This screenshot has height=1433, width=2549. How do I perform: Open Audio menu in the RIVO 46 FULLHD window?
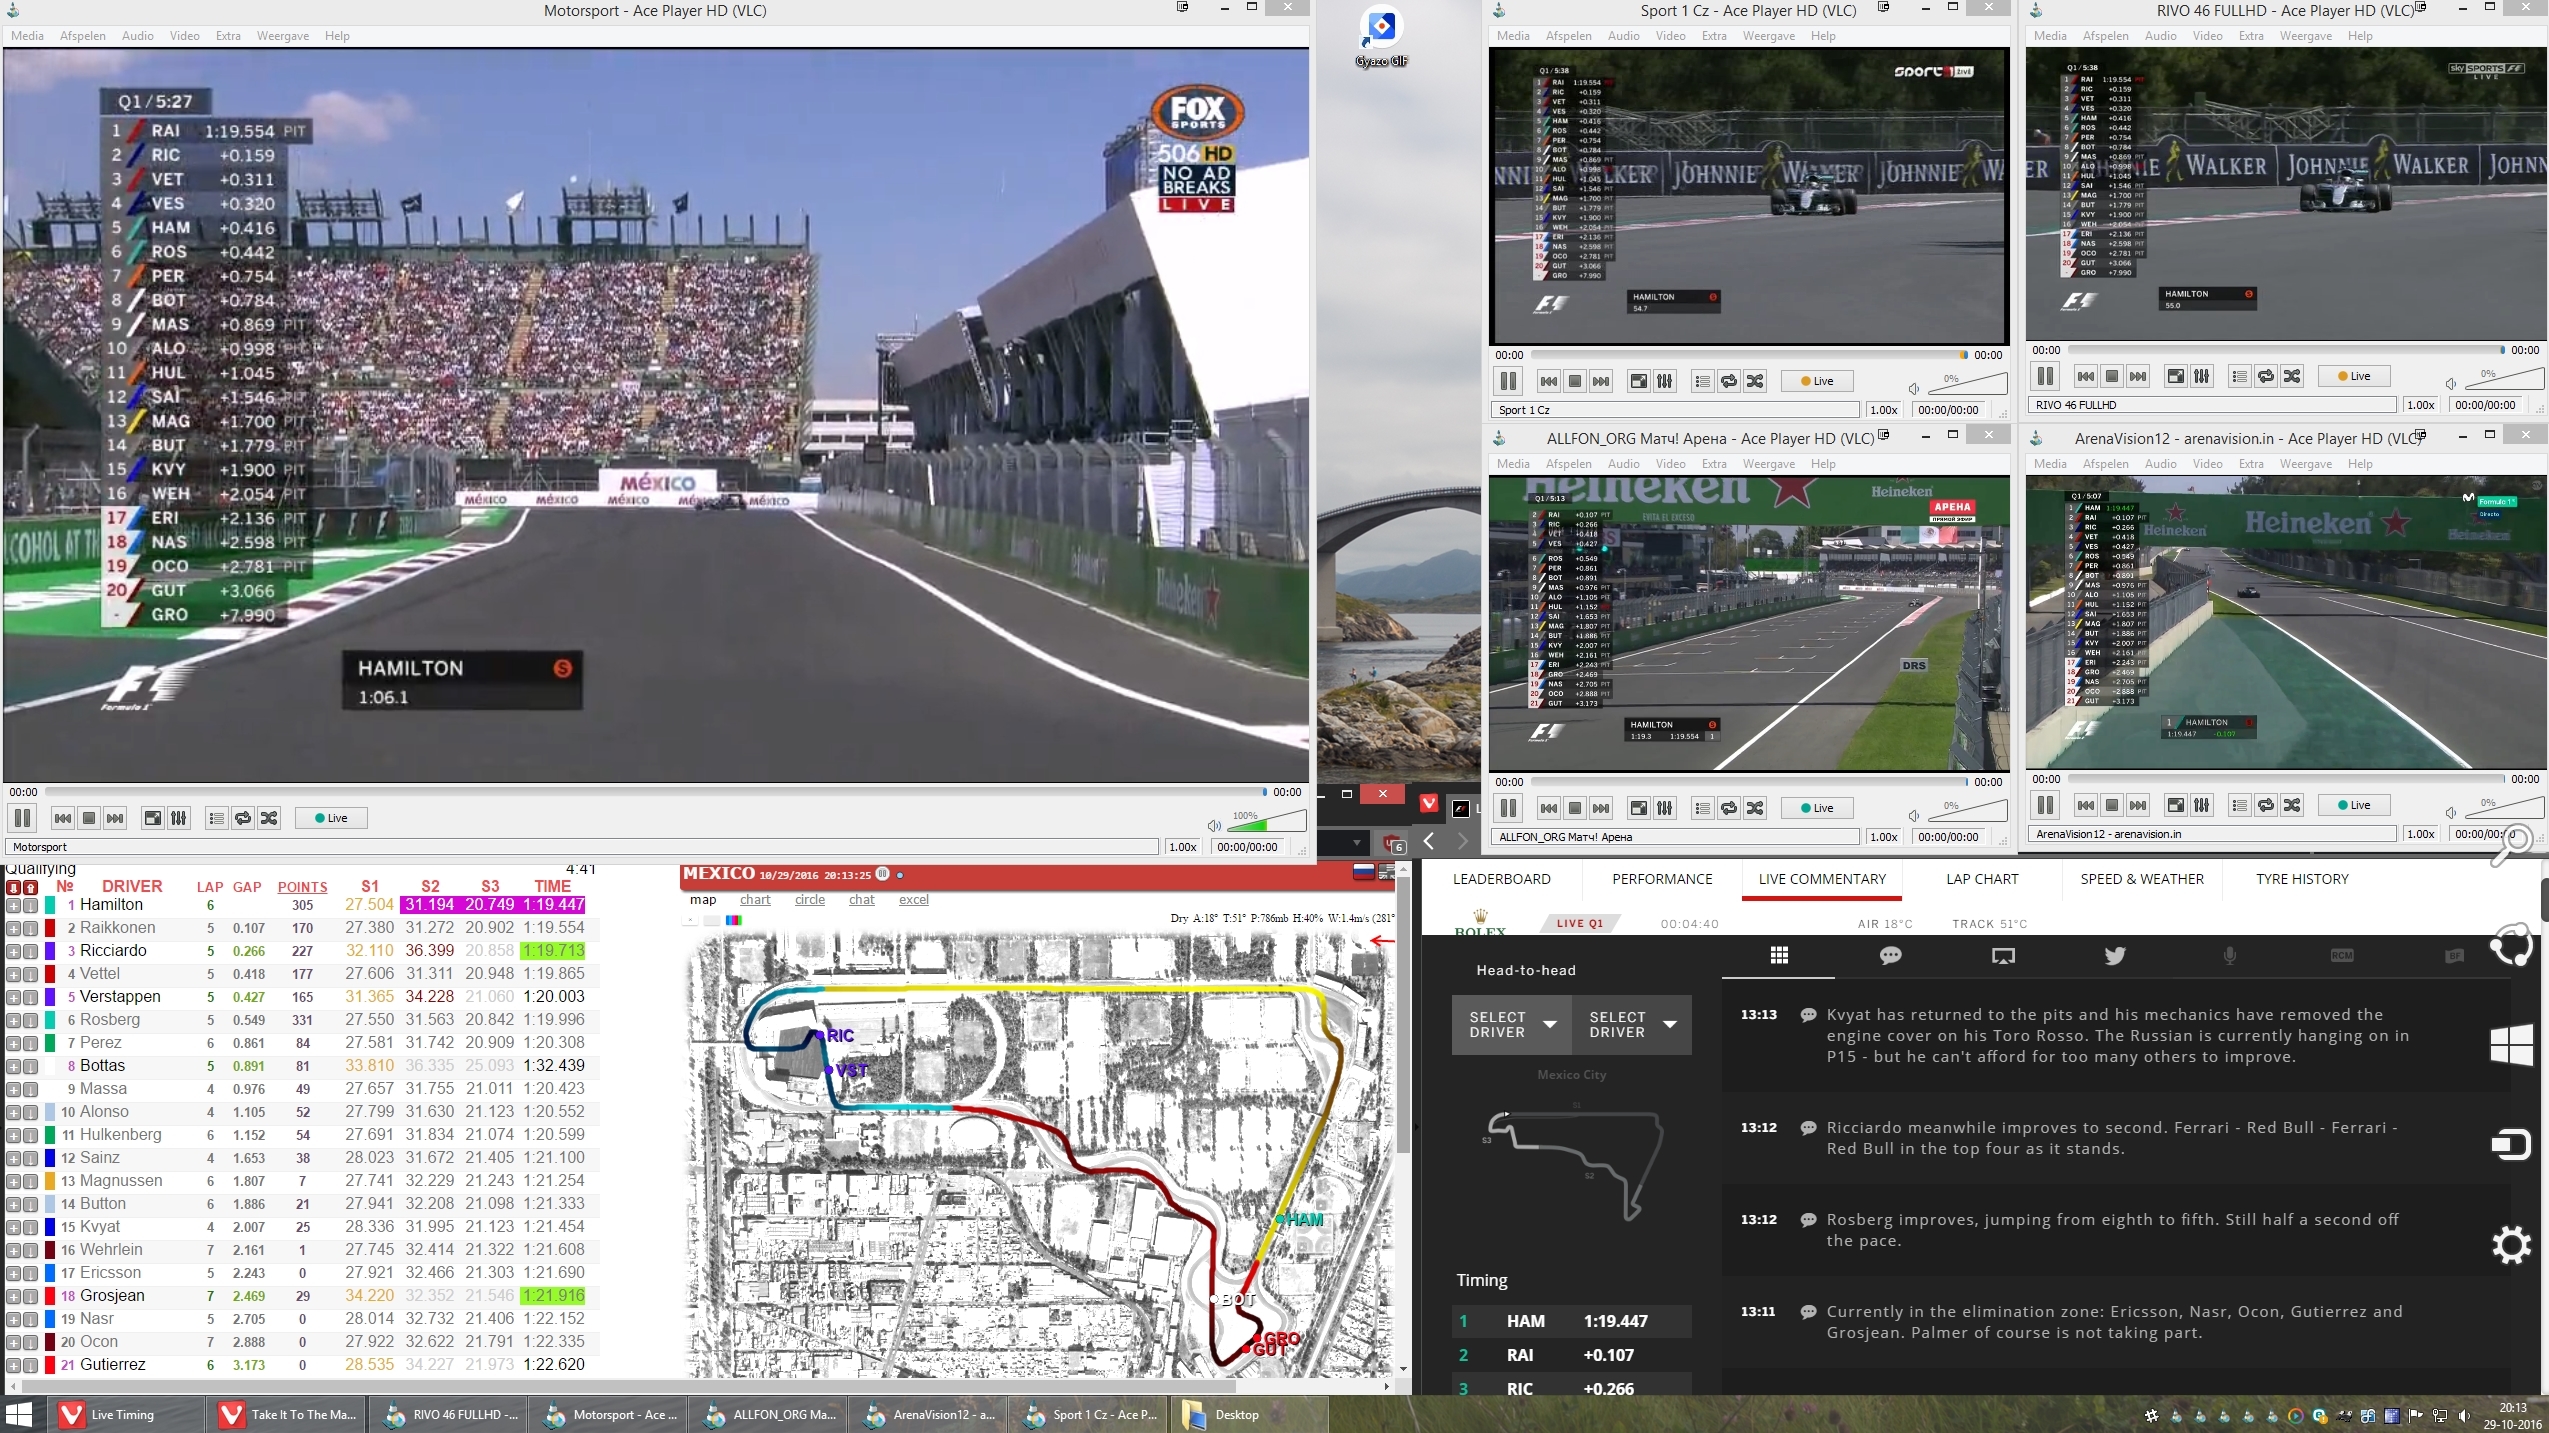(2160, 36)
